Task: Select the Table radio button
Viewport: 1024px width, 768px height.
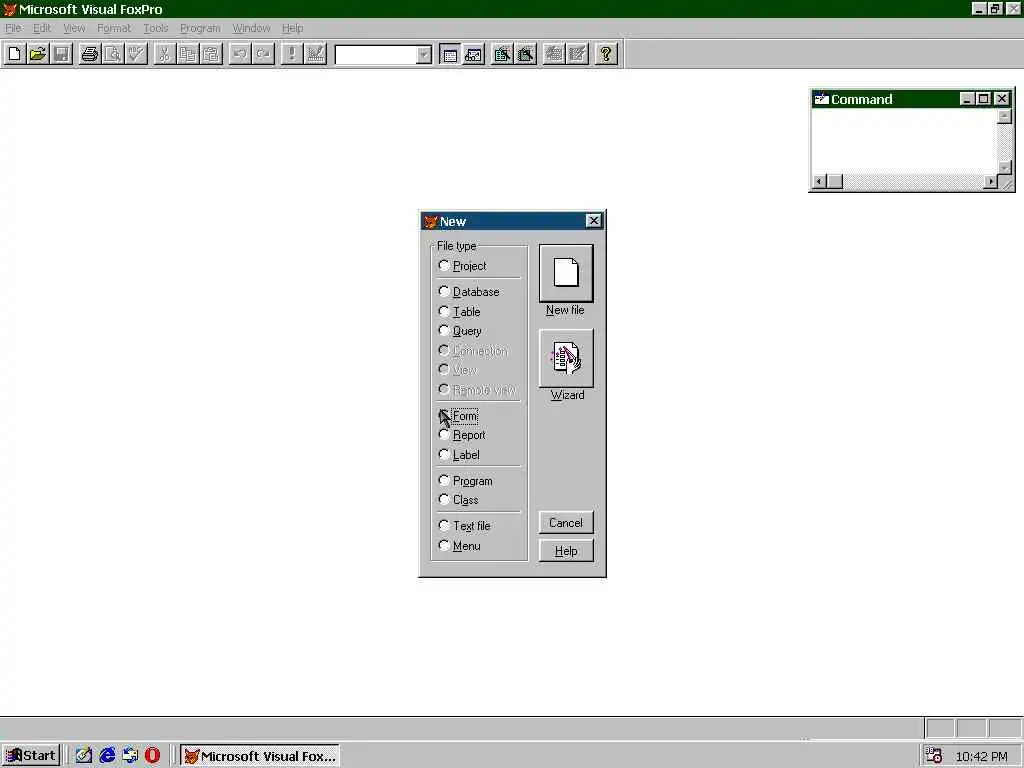Action: pos(444,311)
